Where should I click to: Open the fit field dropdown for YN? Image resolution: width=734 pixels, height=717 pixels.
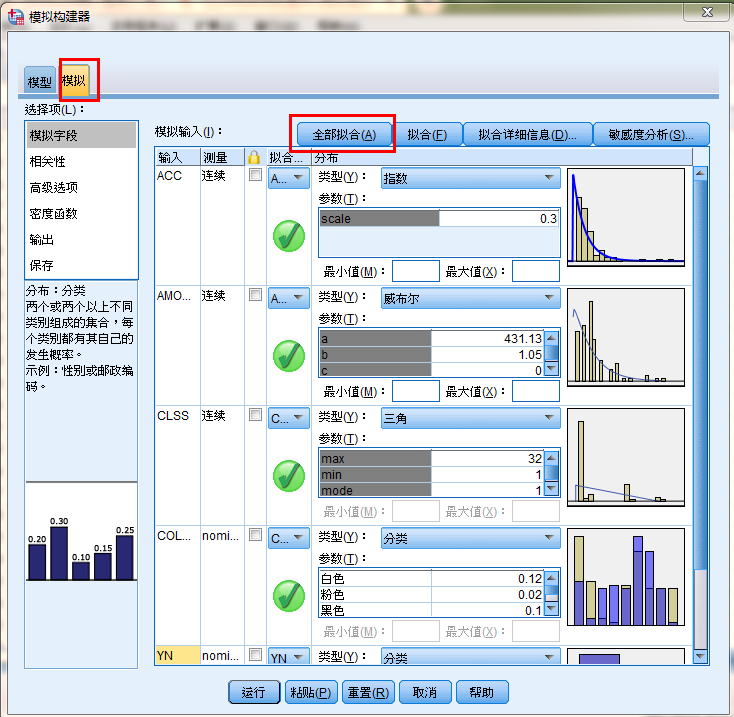(x=289, y=656)
